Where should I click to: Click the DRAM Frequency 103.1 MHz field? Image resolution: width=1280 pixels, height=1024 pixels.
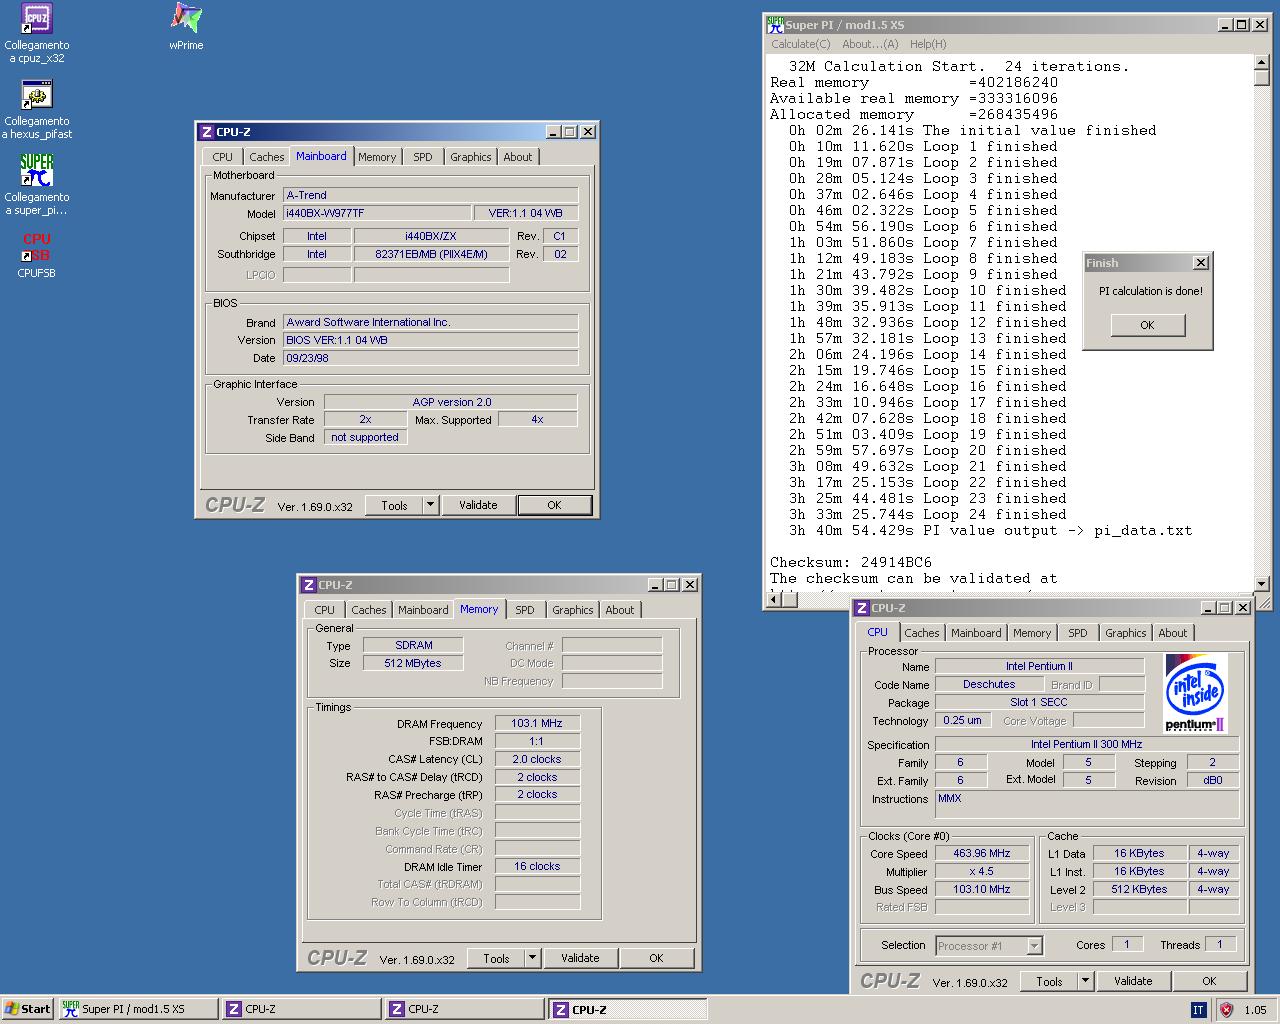tap(538, 723)
